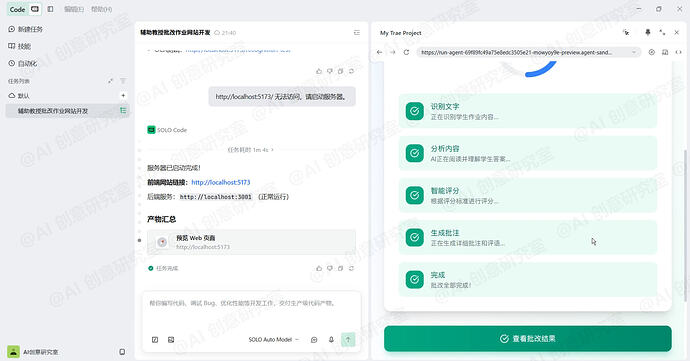
Task: Thumbs down the upper assistant reply
Action: tap(330, 71)
